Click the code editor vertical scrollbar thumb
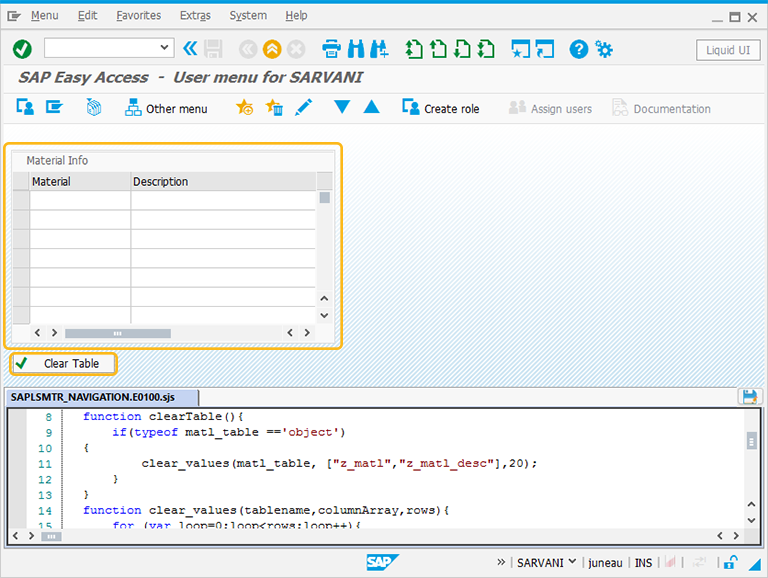768x578 pixels. [751, 441]
